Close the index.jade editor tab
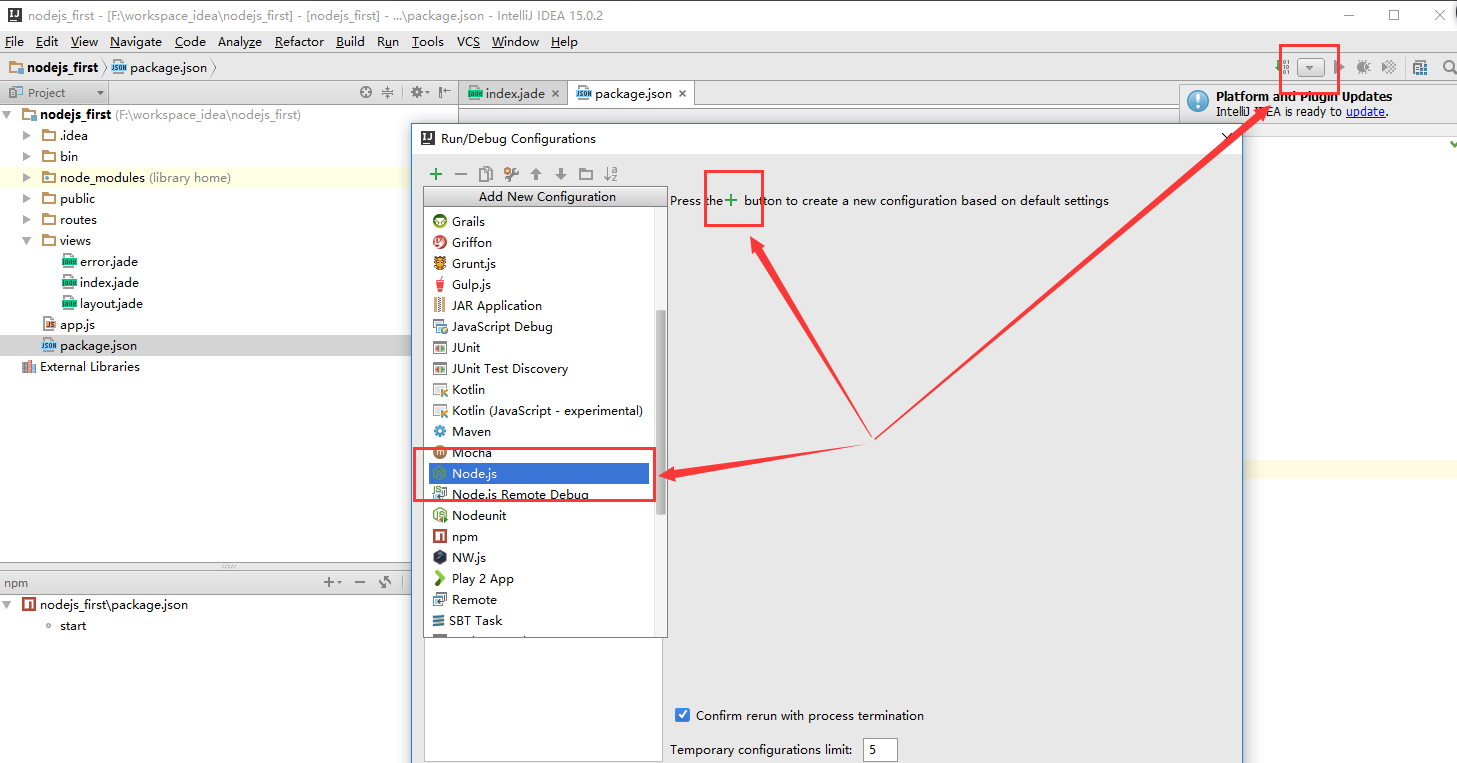 click(x=555, y=93)
